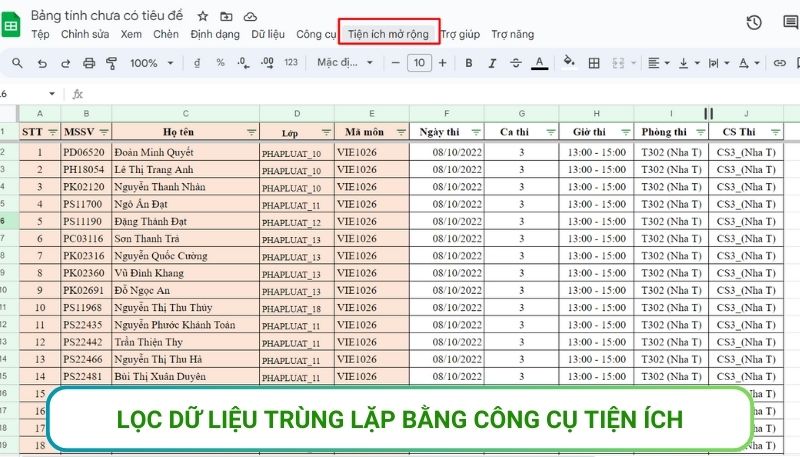The image size is (800, 457).
Task: Check cloud save status icon
Action: [250, 17]
